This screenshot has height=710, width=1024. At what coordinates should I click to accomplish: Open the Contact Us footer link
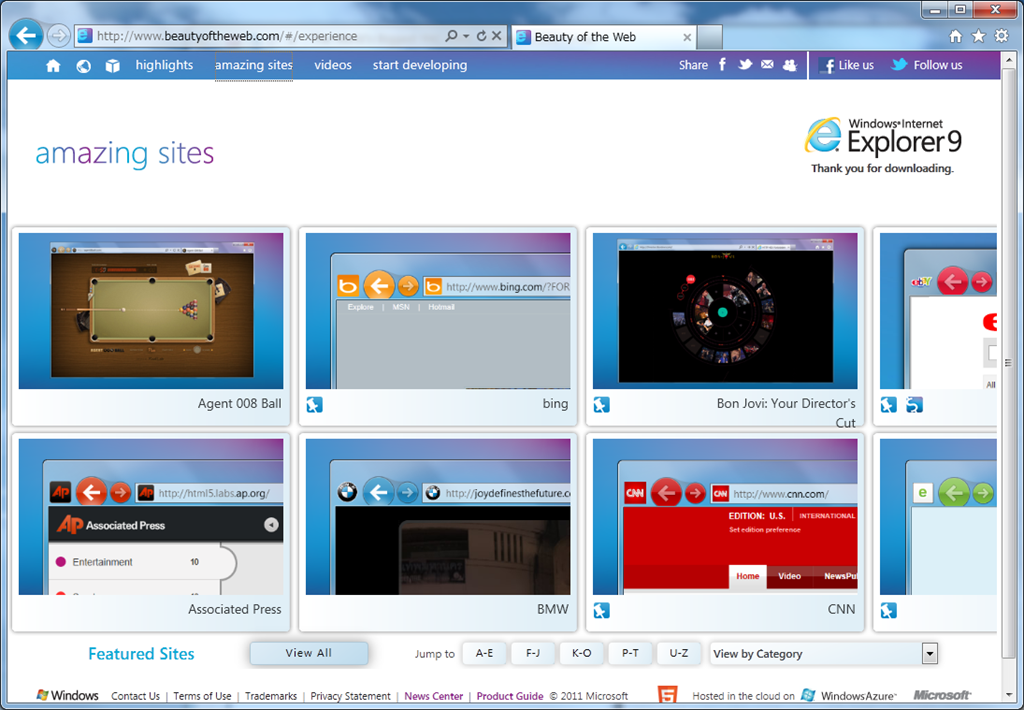coord(135,696)
